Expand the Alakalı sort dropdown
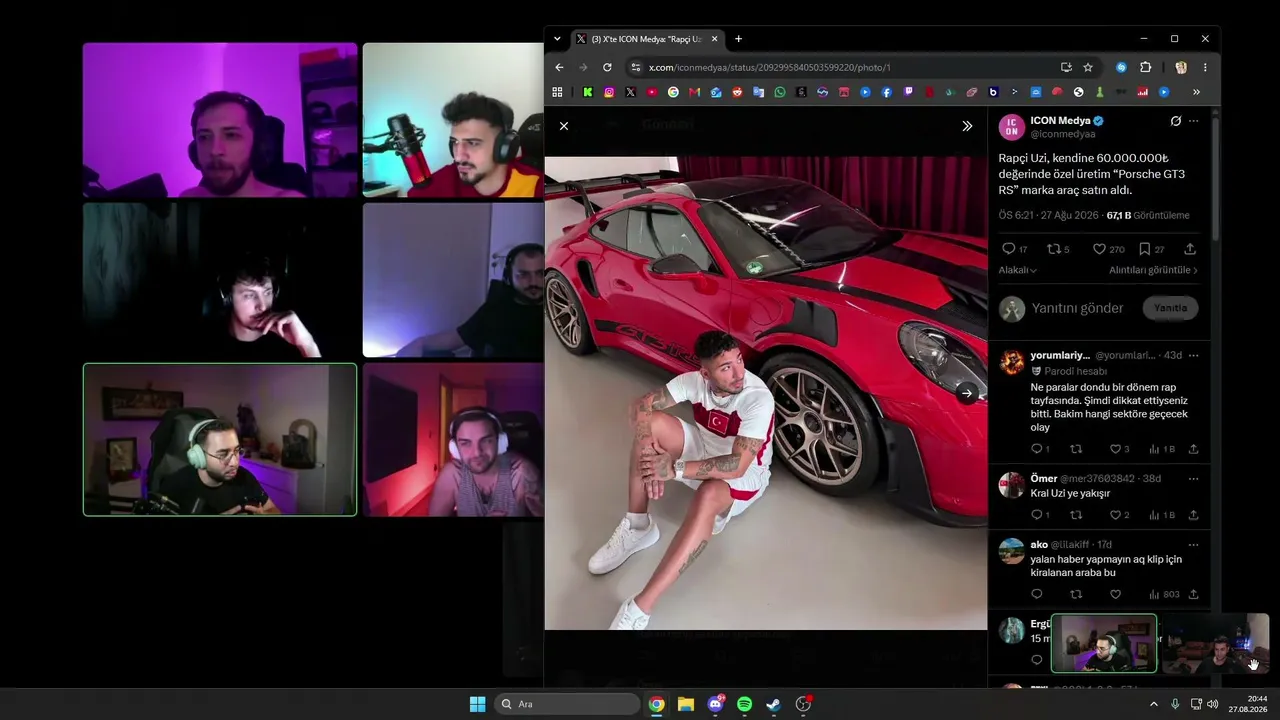Viewport: 1280px width, 720px height. (1018, 270)
